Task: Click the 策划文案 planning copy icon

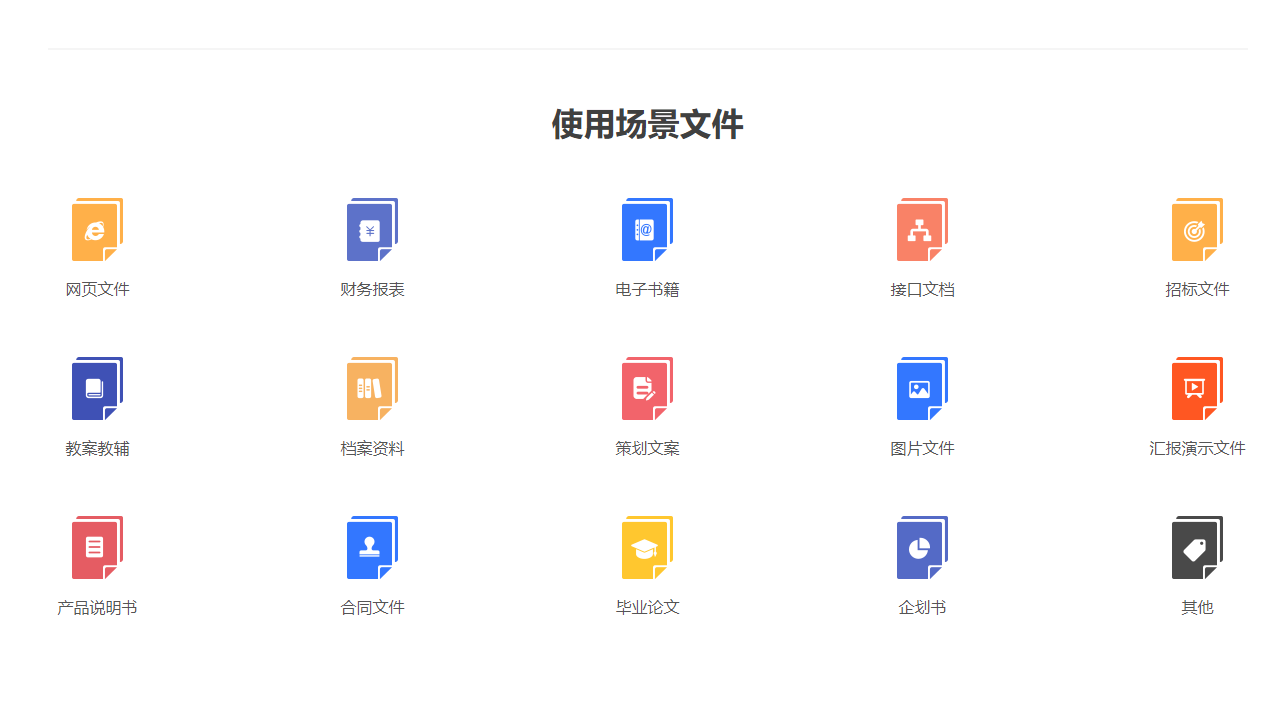Action: [646, 388]
